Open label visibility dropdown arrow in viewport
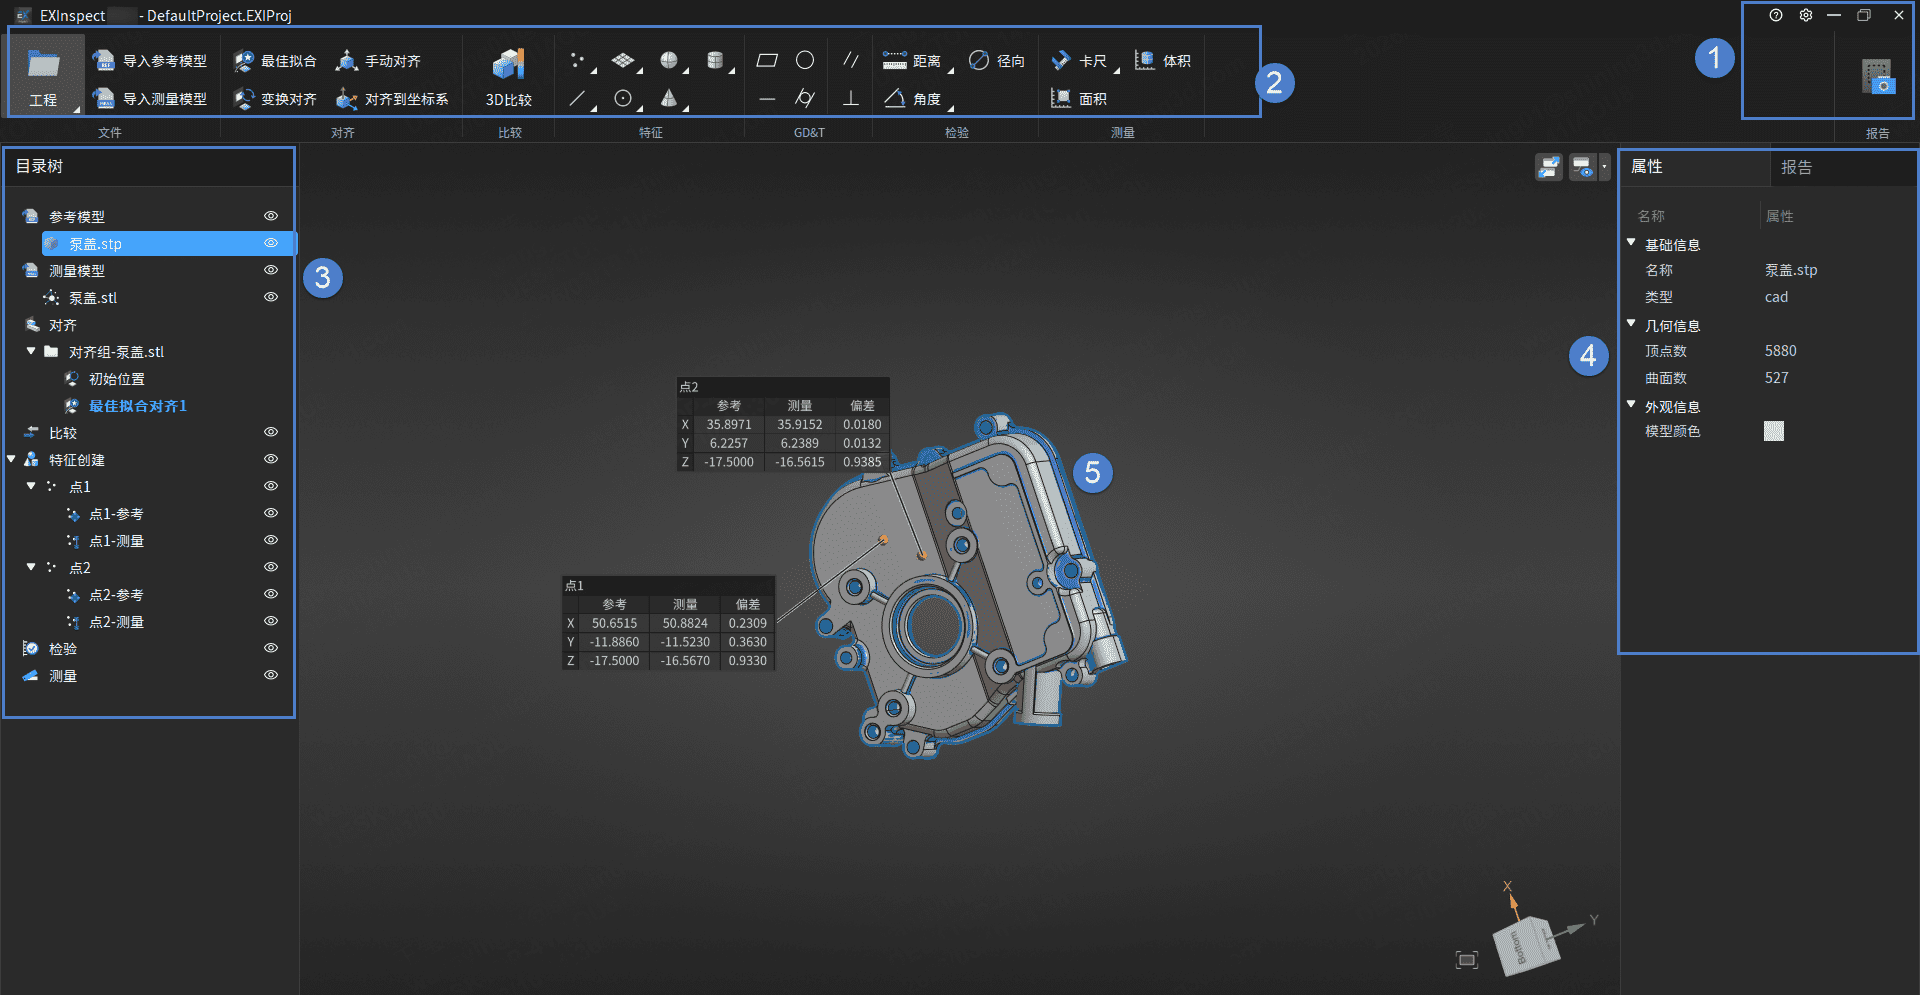The width and height of the screenshot is (1920, 995). pyautogui.click(x=1604, y=167)
